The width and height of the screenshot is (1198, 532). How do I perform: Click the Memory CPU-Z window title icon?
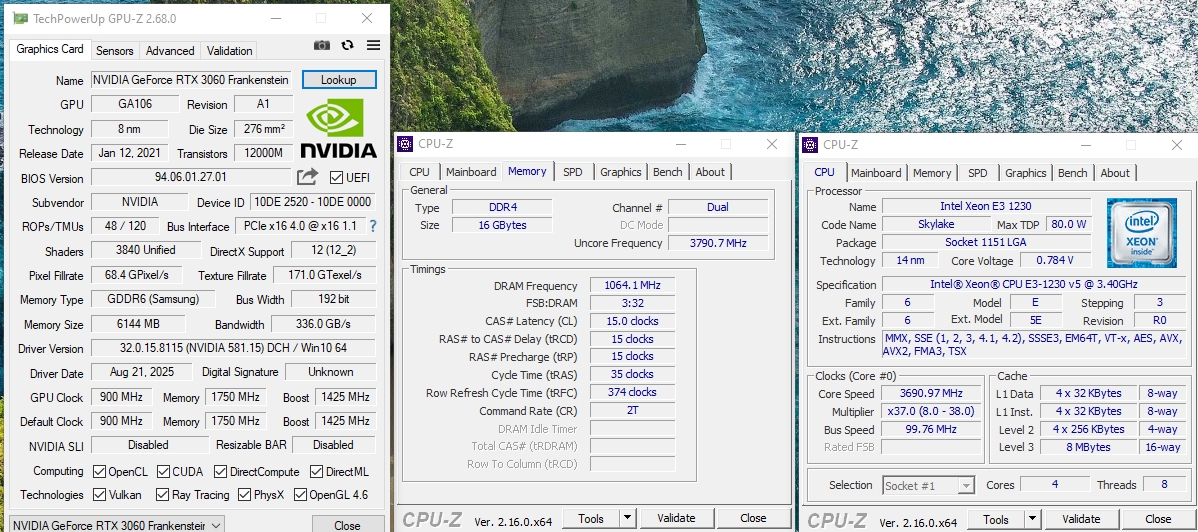tap(405, 144)
